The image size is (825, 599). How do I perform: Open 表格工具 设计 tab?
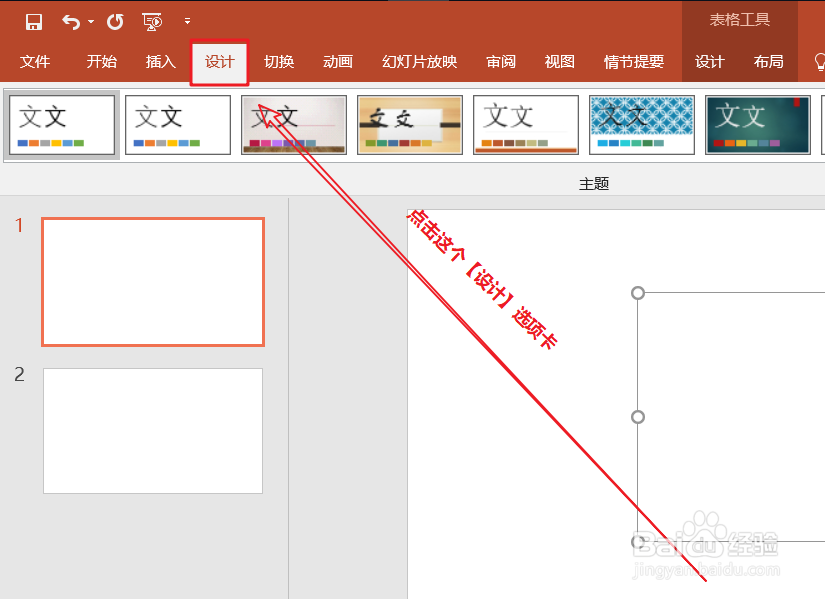tap(709, 62)
